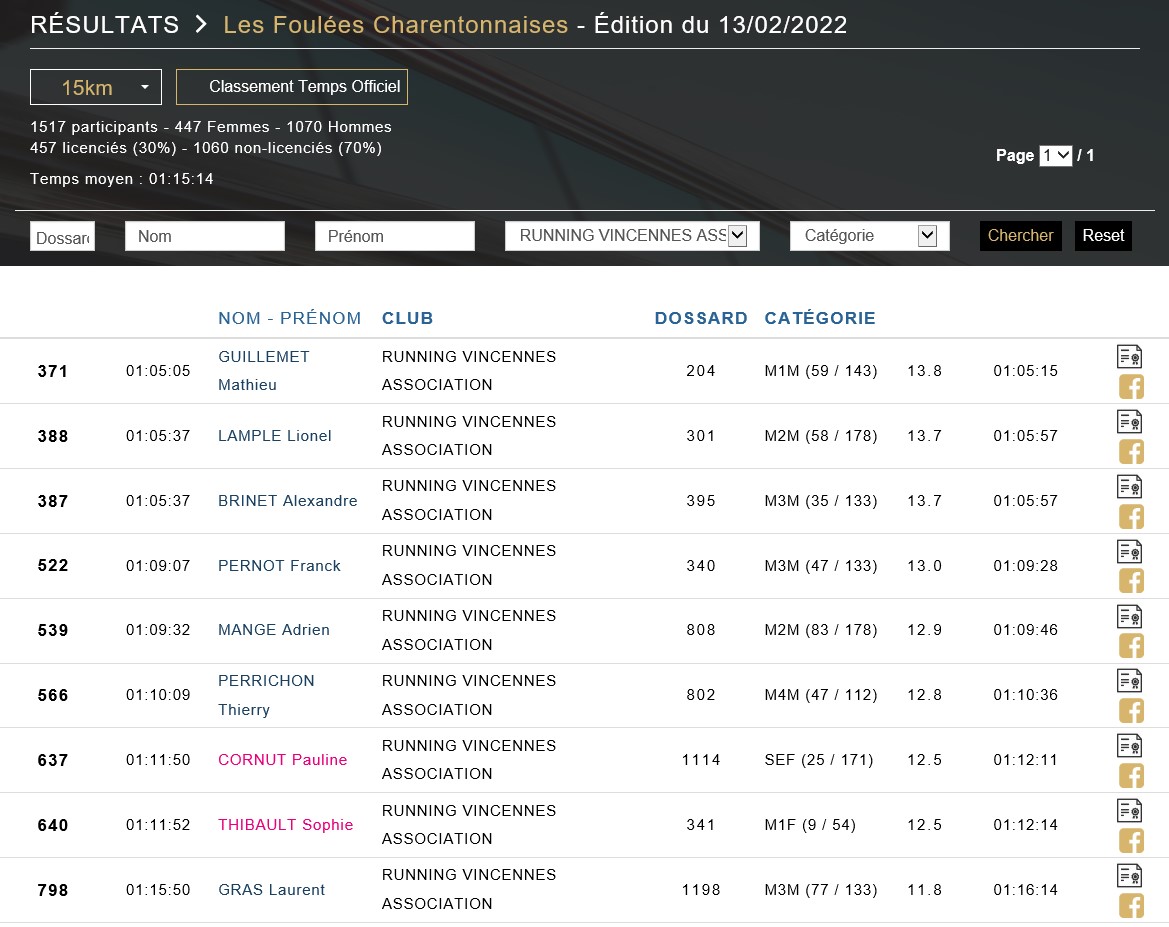The height and width of the screenshot is (927, 1169).
Task: Focus the Nom search field
Action: pyautogui.click(x=205, y=236)
